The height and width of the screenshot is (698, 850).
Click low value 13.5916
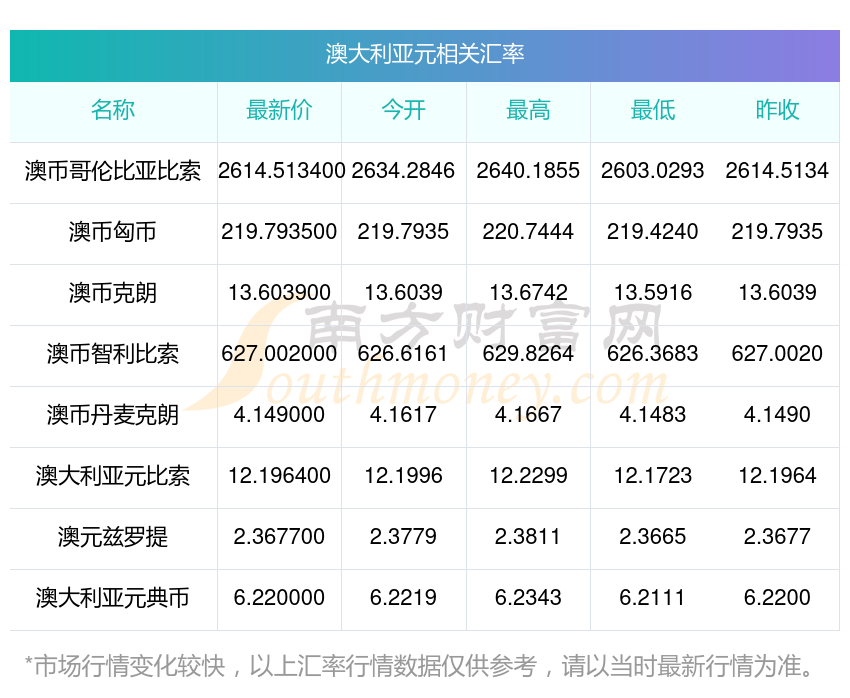coord(653,293)
